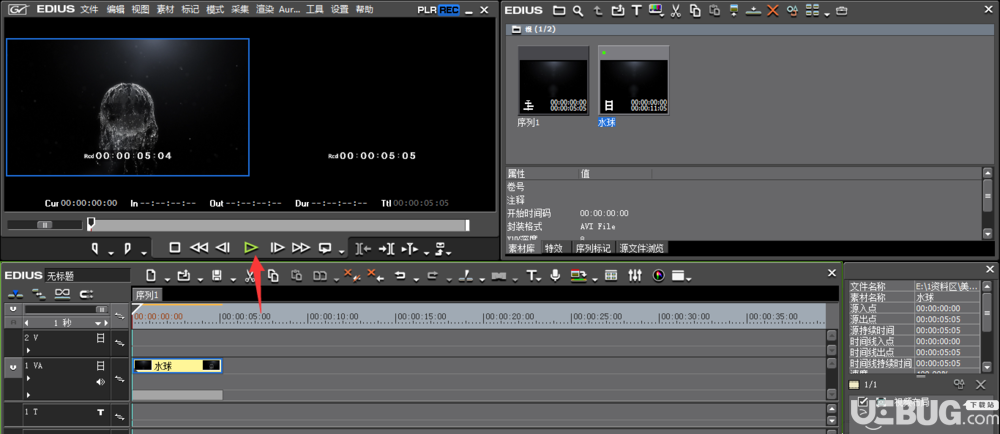Screen dimensions: 1000x434
Task: Mute audio speaker on track 1 VA
Action: pos(100,382)
